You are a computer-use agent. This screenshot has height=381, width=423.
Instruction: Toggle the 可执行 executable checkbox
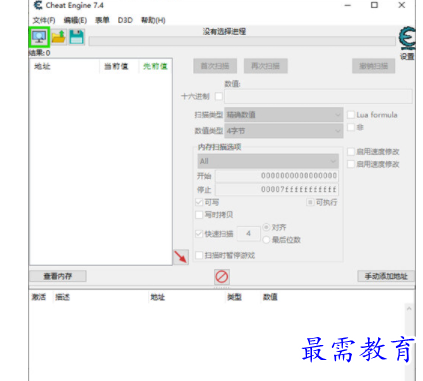pyautogui.click(x=310, y=202)
